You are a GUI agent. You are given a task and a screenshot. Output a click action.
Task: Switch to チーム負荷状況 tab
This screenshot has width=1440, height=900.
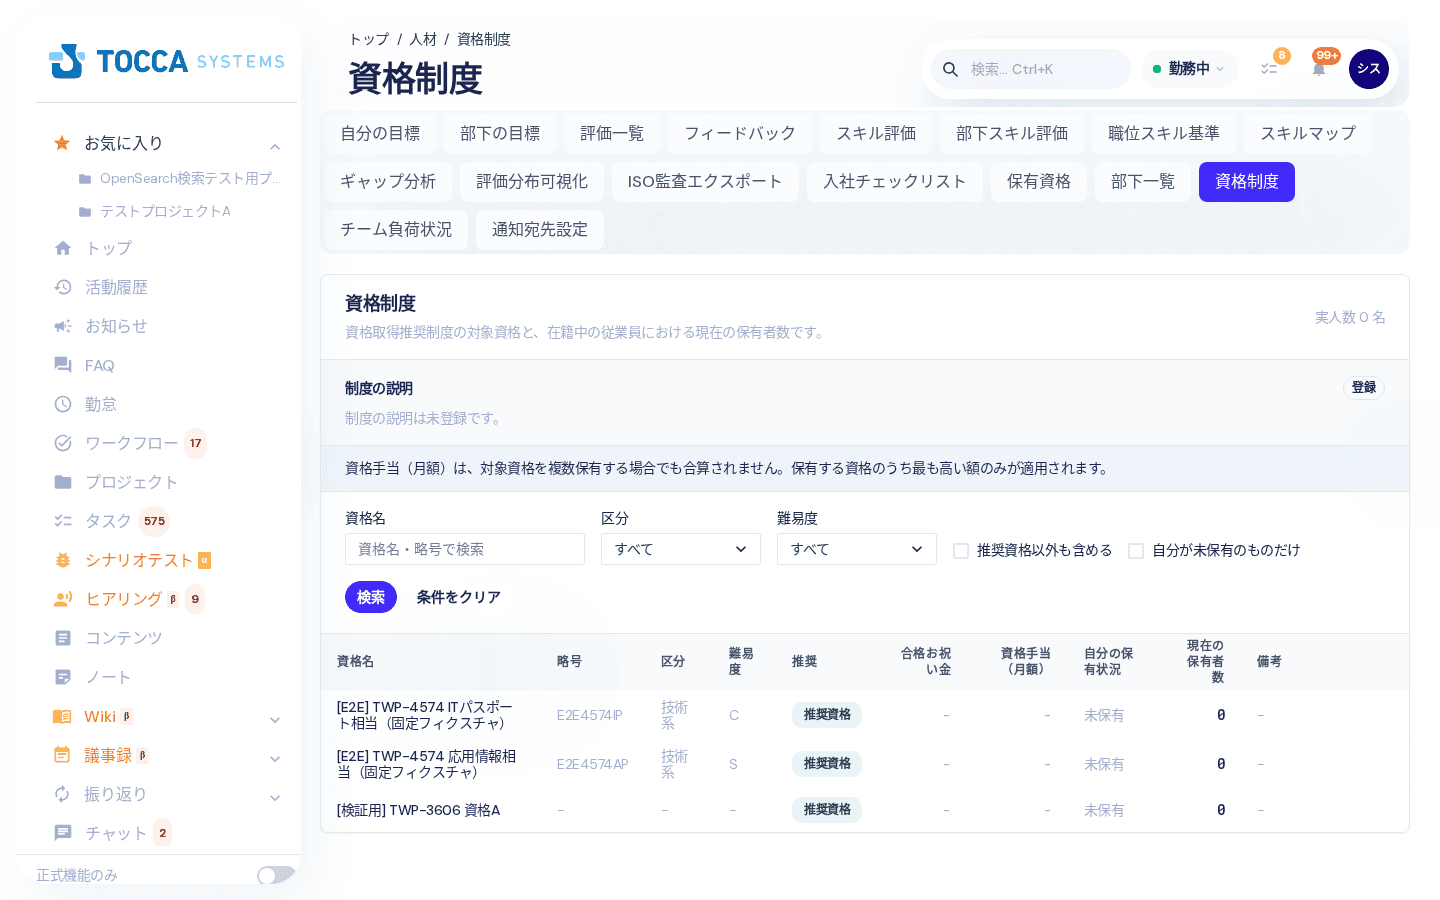point(396,230)
